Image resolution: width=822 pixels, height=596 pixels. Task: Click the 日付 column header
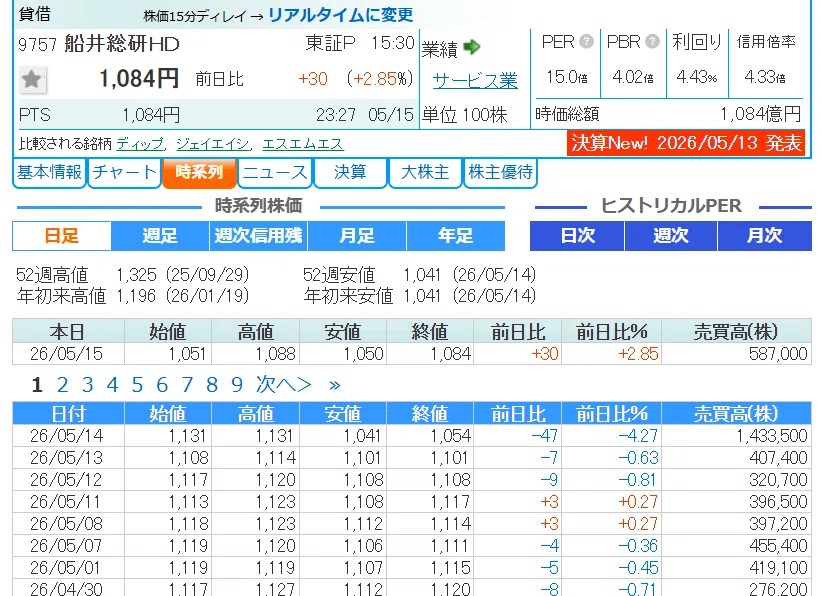pos(68,414)
